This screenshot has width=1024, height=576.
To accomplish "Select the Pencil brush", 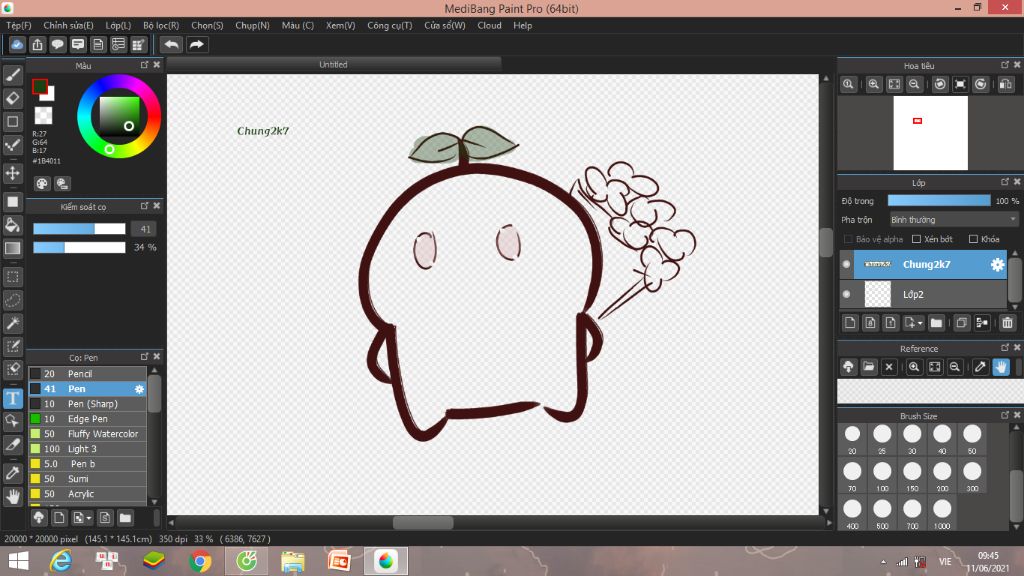I will point(88,374).
